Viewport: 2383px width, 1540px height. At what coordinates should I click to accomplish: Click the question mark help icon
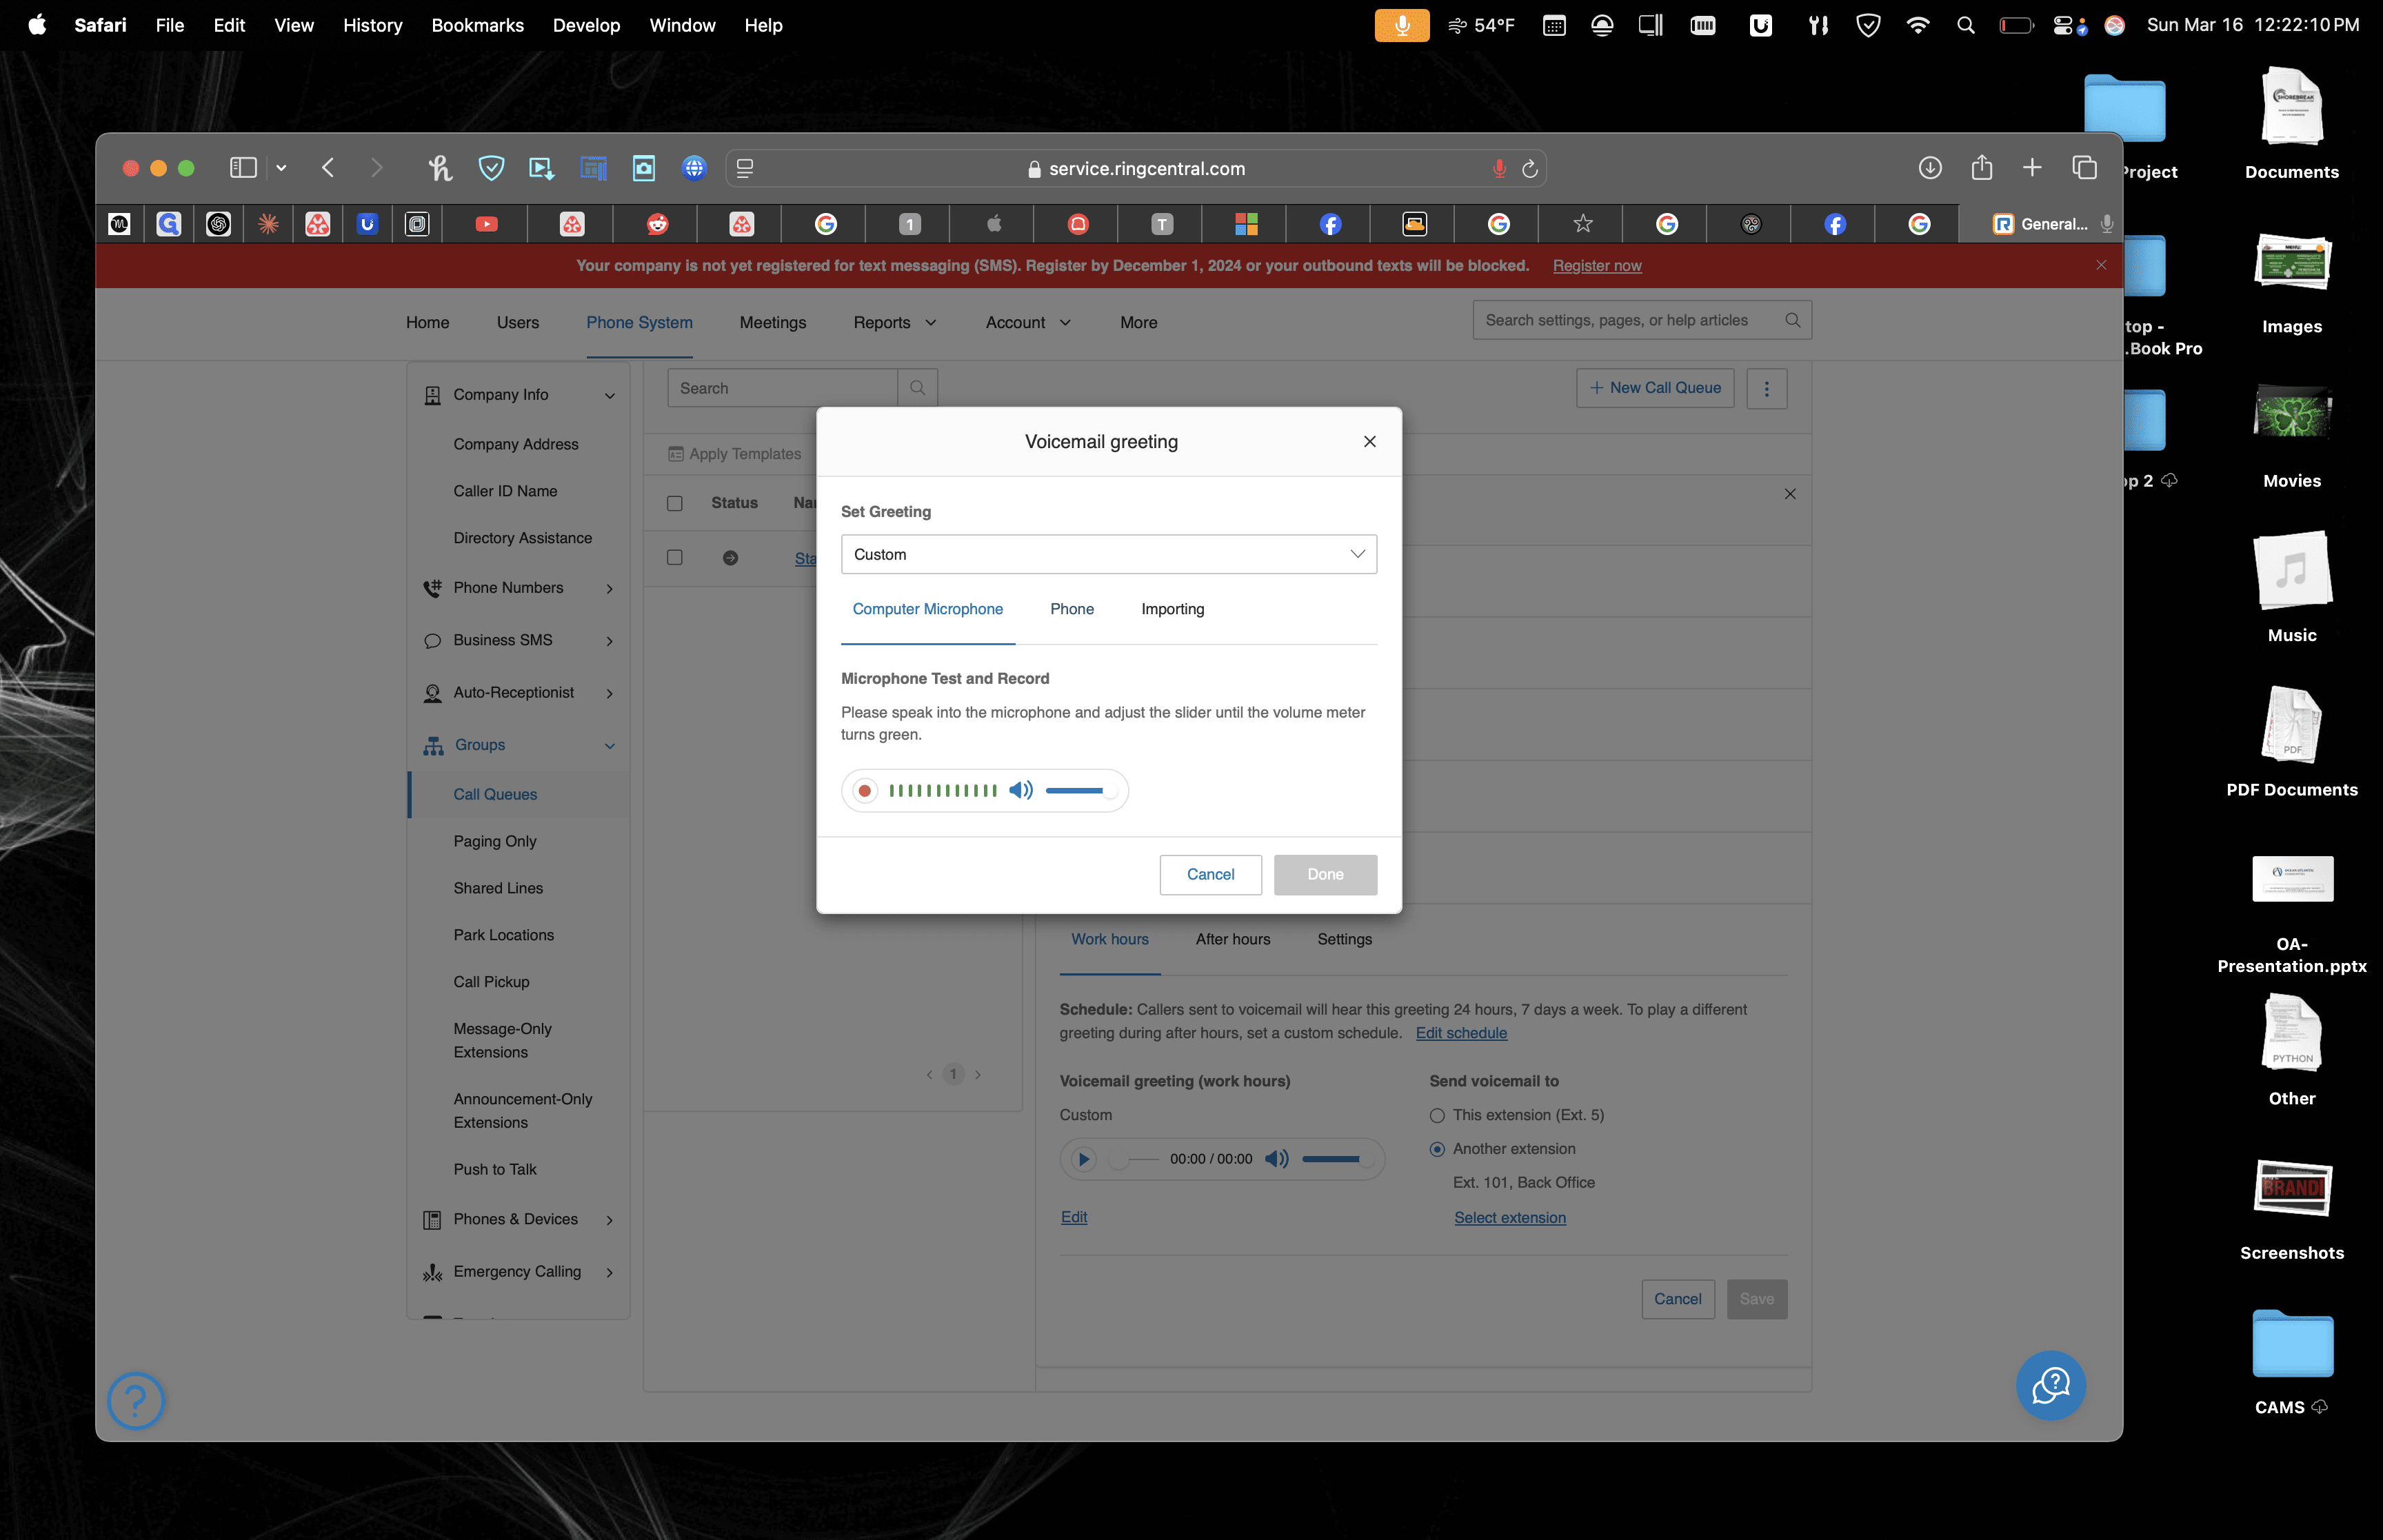coord(136,1400)
